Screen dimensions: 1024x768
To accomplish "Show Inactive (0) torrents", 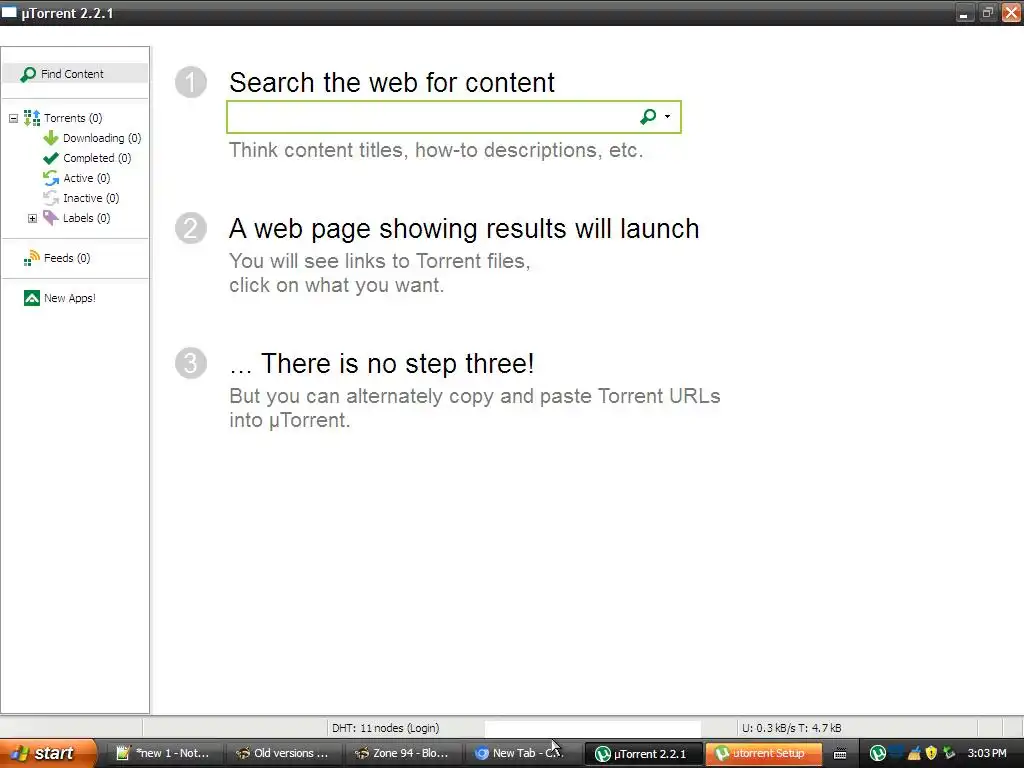I will tap(91, 198).
